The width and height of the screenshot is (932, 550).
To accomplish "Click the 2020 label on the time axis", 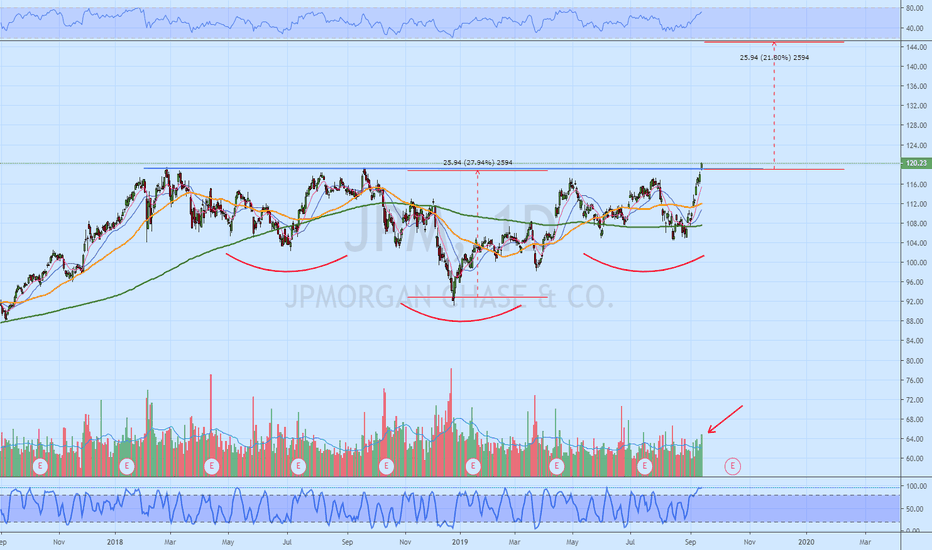I will [x=806, y=542].
